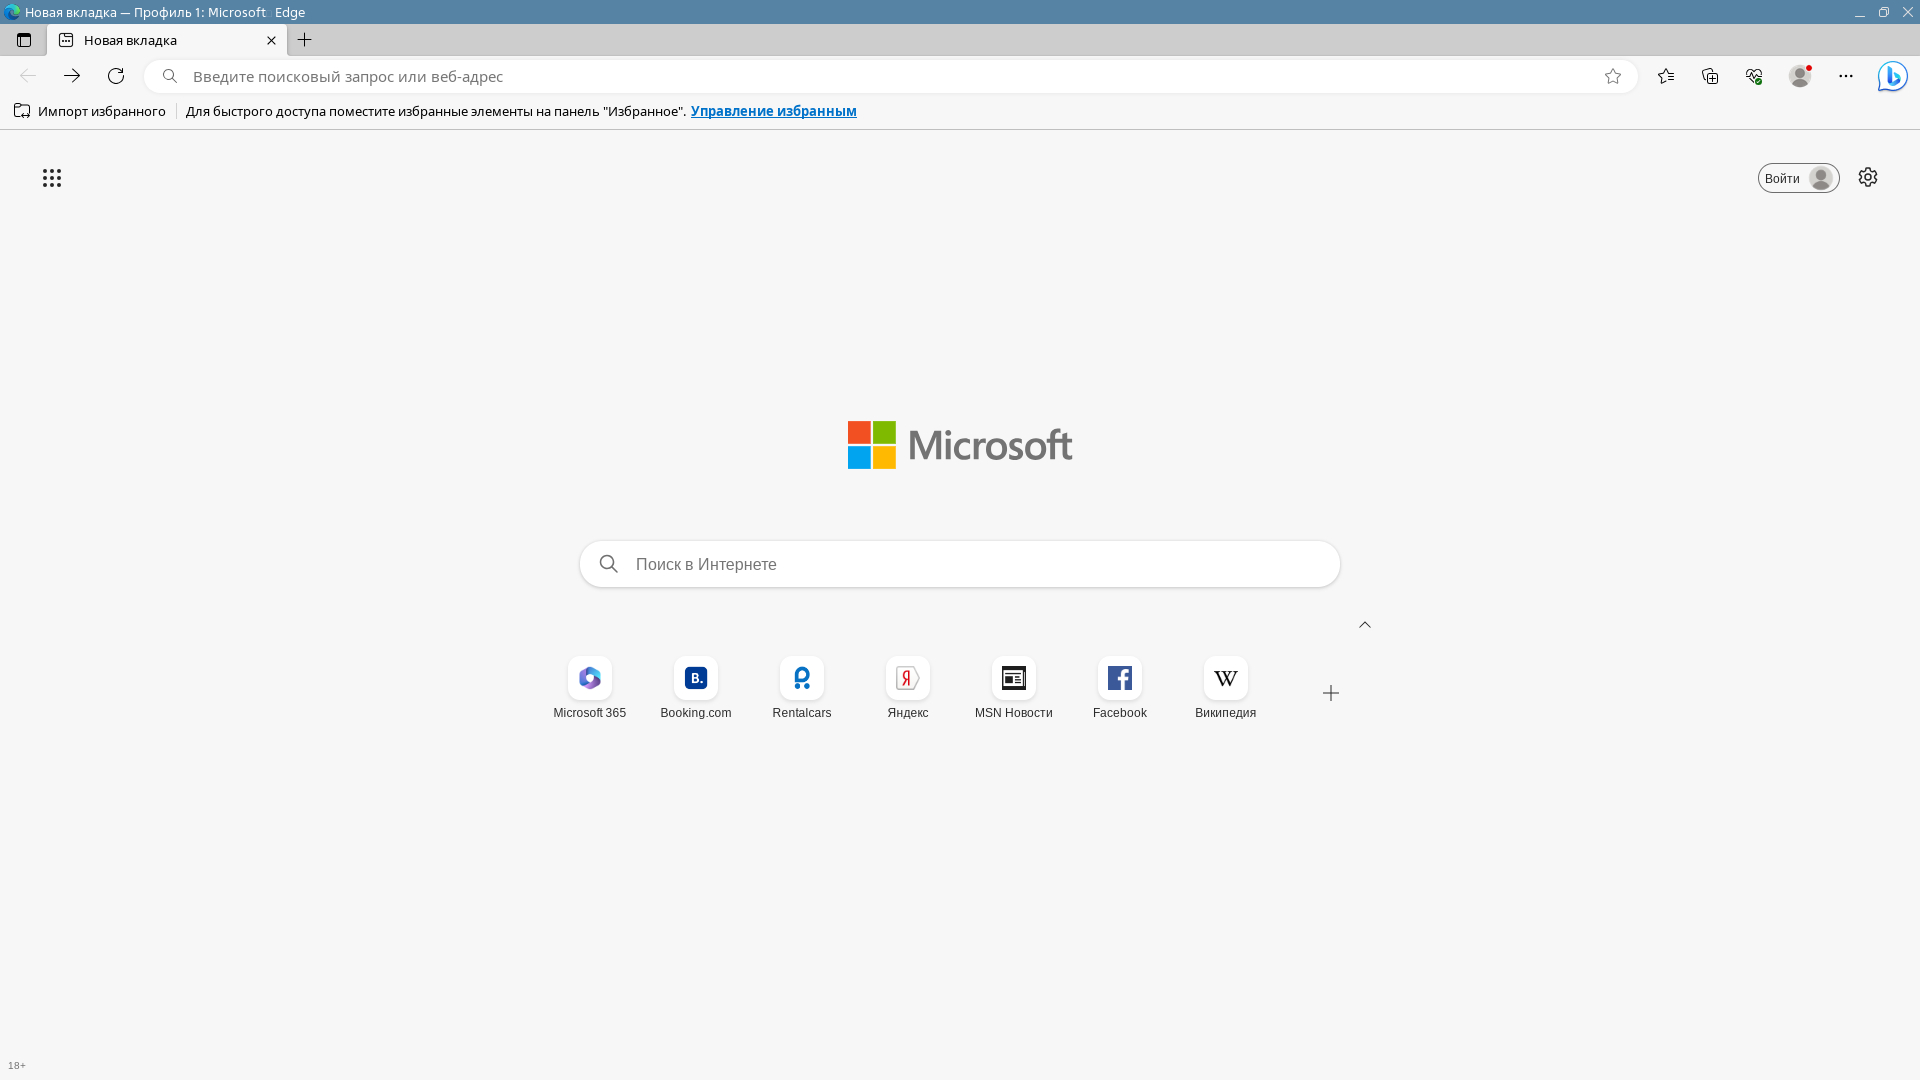The width and height of the screenshot is (1920, 1080).
Task: Click Импорт избранного in favorites bar
Action: click(90, 111)
